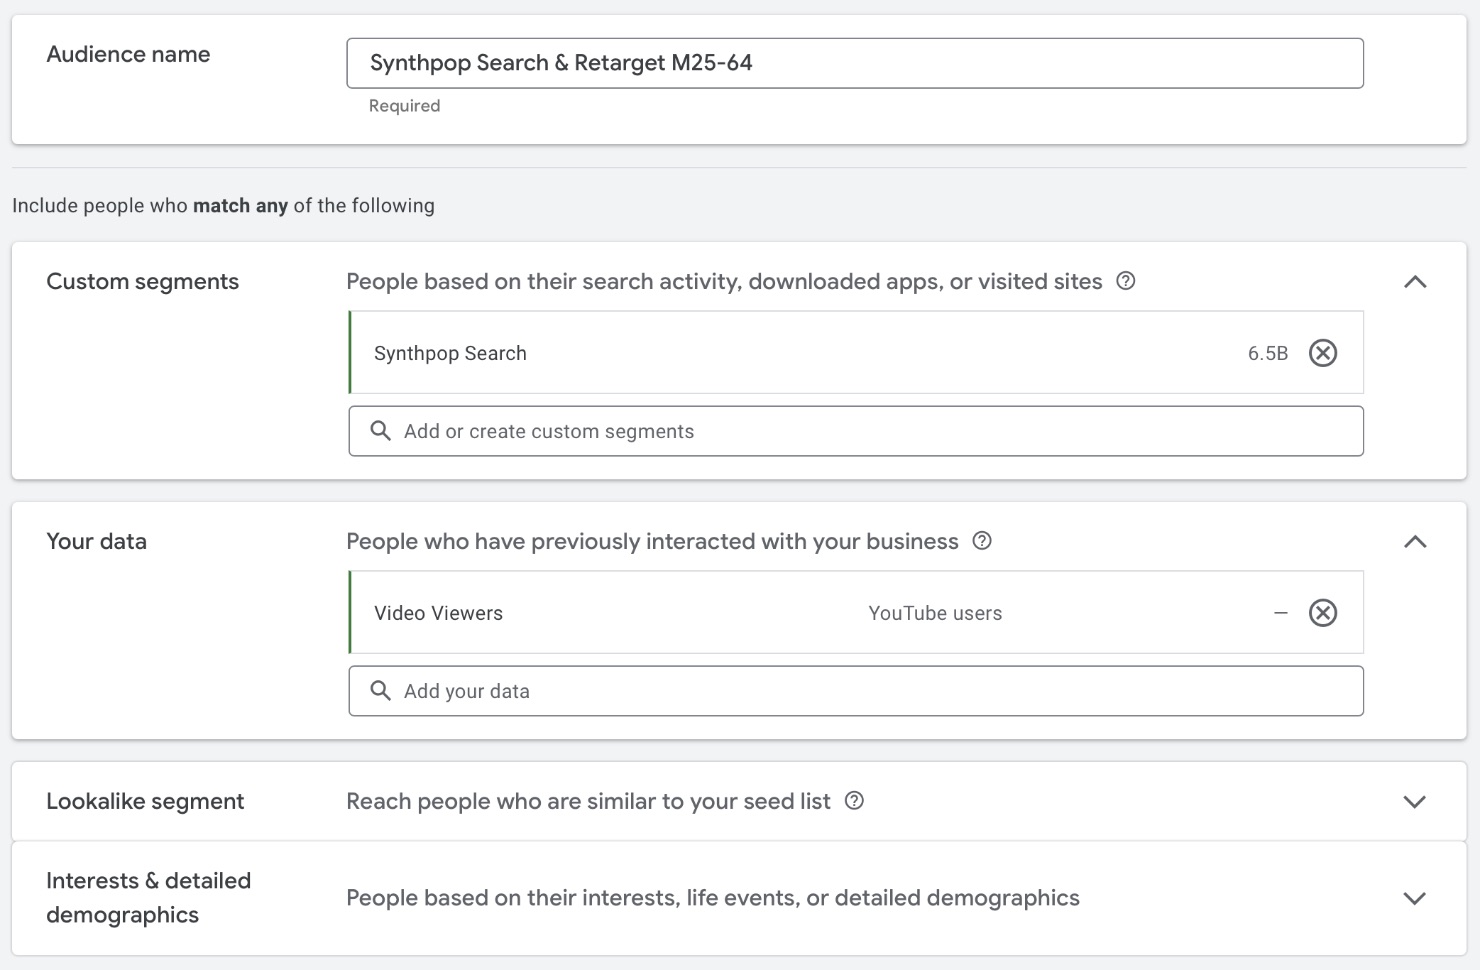The width and height of the screenshot is (1480, 970).
Task: Select the Synthpop Search segment name
Action: tap(450, 353)
